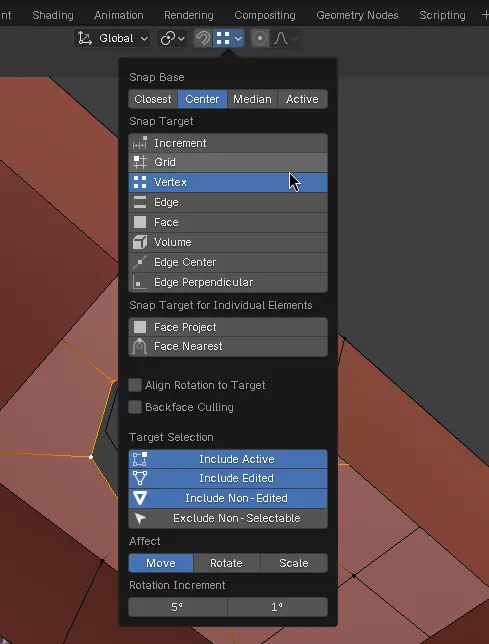Click the Edge snap lines icon
The image size is (489, 644).
(140, 202)
